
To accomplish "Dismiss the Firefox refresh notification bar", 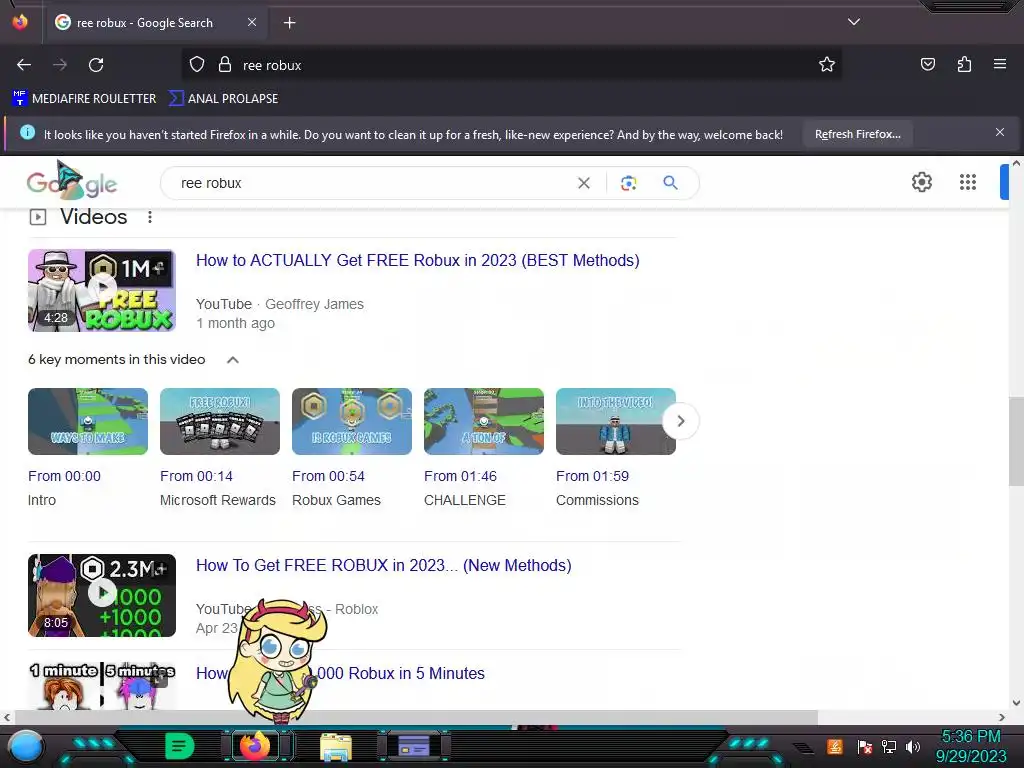I will coord(999,133).
